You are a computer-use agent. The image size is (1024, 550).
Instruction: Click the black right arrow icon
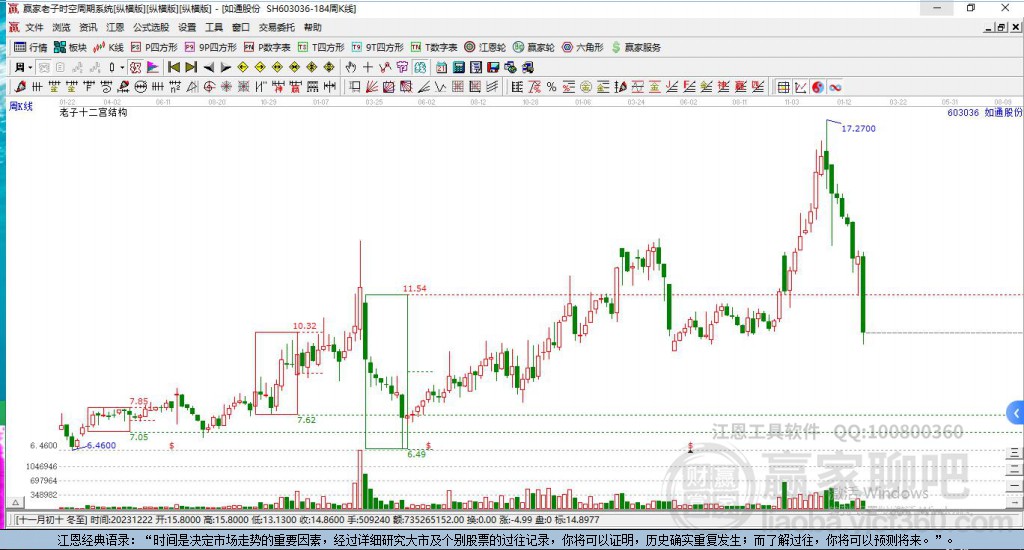(225, 67)
